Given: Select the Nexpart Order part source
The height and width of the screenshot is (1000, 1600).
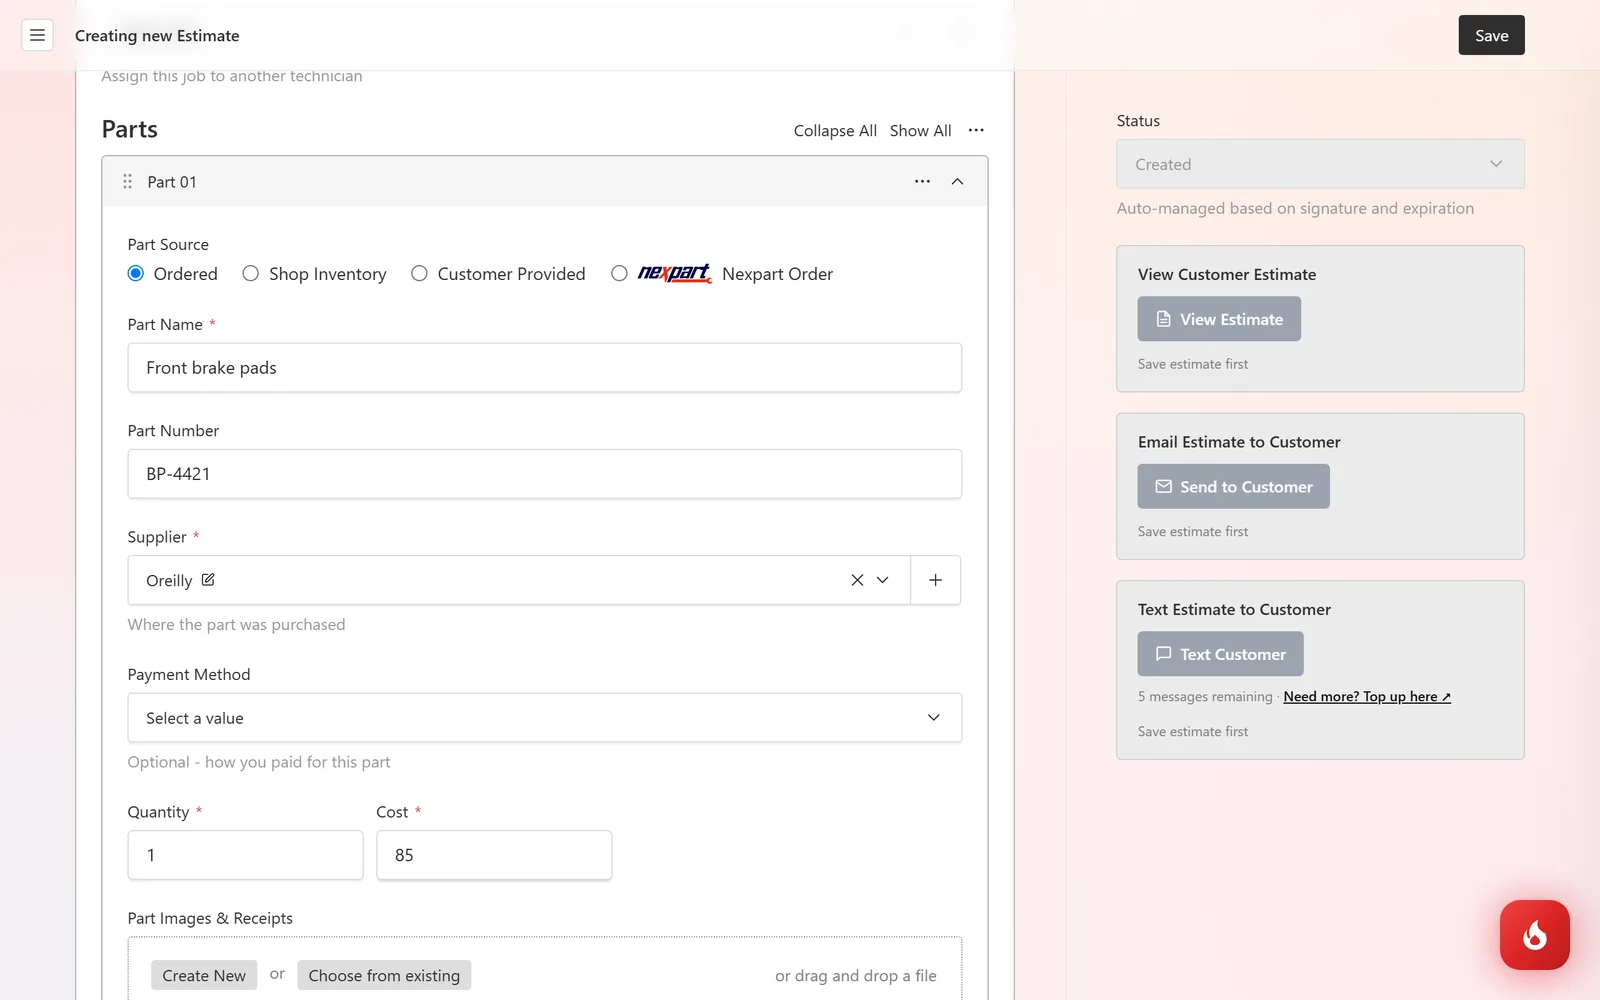Looking at the screenshot, I should (619, 273).
